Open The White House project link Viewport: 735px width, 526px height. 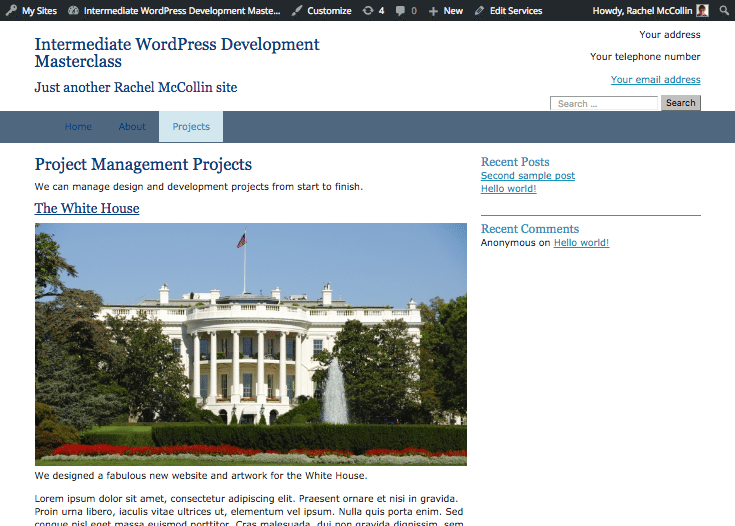[x=87, y=208]
